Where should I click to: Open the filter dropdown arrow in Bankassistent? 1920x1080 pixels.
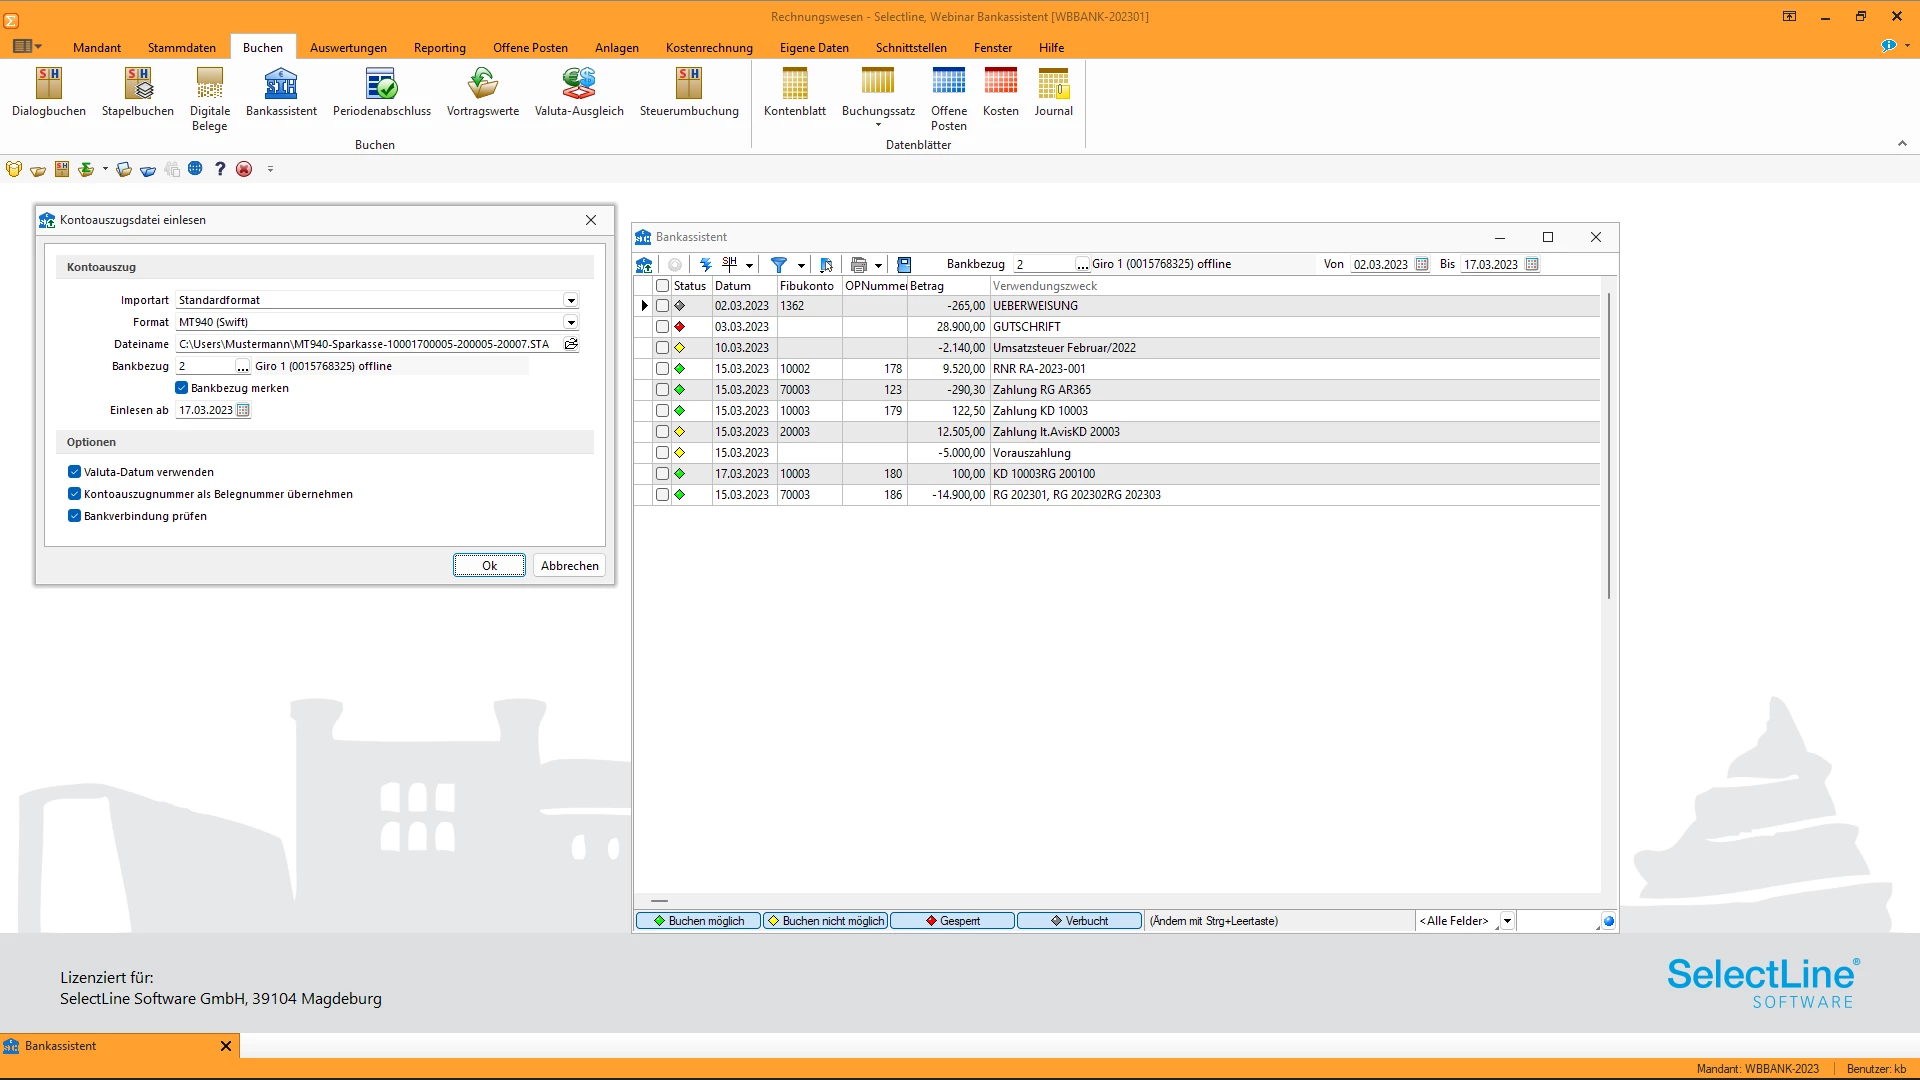tap(801, 266)
